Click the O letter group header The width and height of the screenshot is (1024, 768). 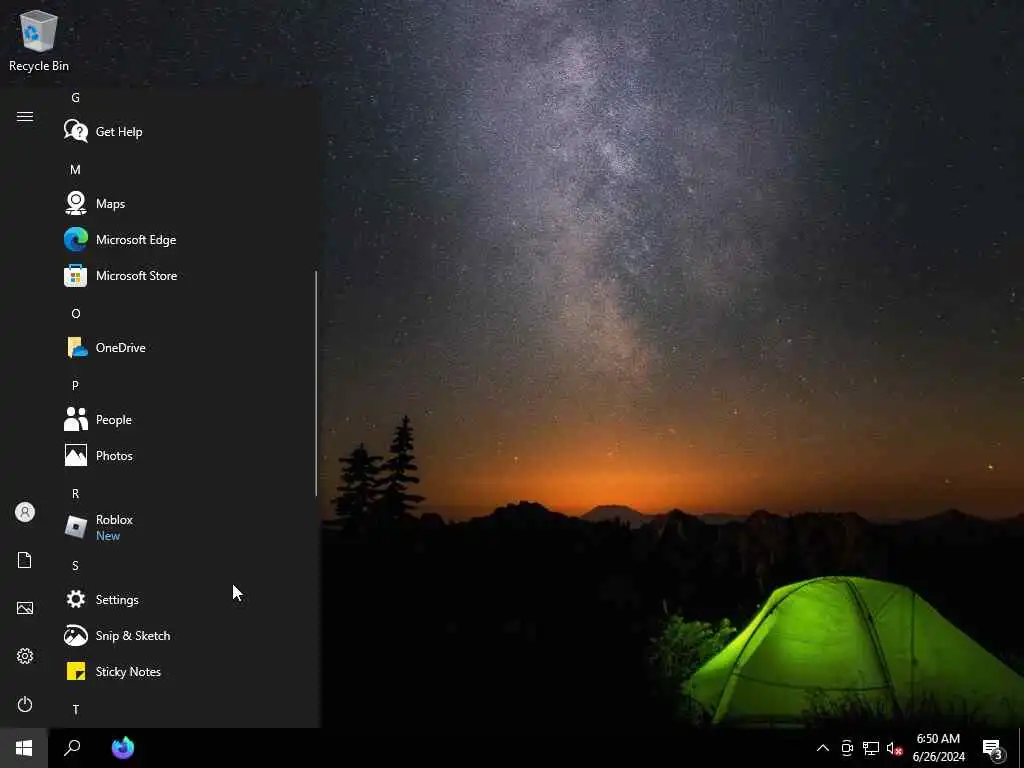(x=75, y=313)
